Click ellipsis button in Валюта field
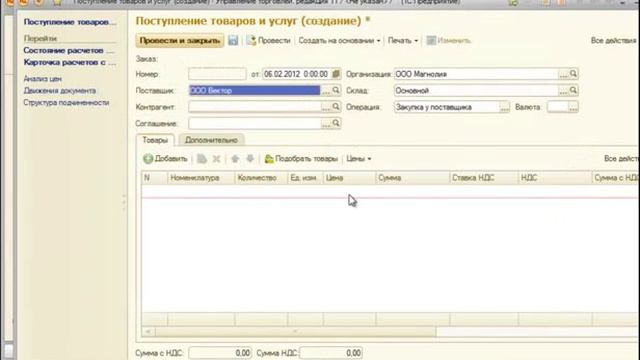Viewport: 640px width, 360px height. 573,107
